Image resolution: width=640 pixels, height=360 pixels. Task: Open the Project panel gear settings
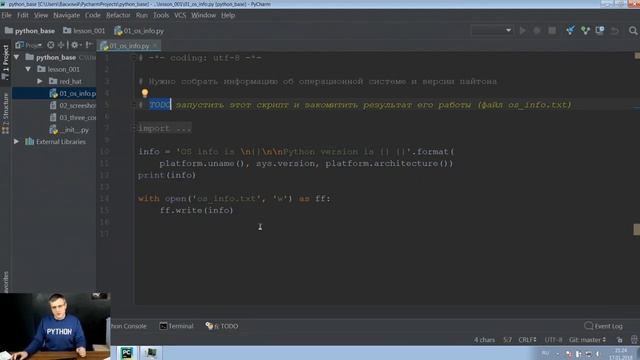coord(76,45)
